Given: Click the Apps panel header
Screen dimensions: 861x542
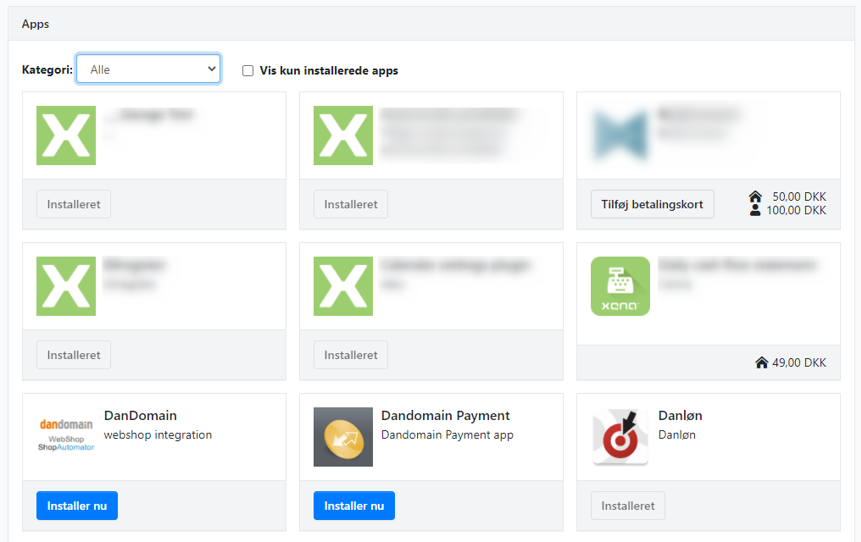Looking at the screenshot, I should click(x=35, y=23).
